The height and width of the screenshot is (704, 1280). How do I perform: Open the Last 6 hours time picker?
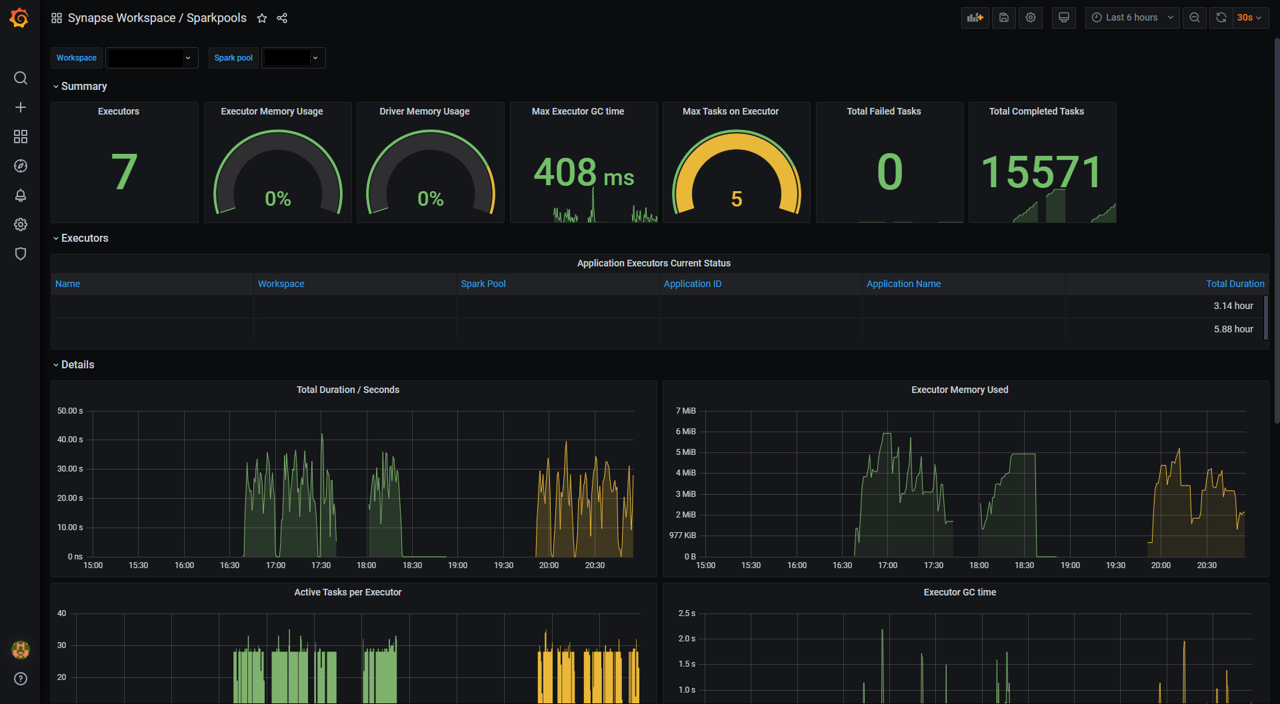tap(1131, 18)
